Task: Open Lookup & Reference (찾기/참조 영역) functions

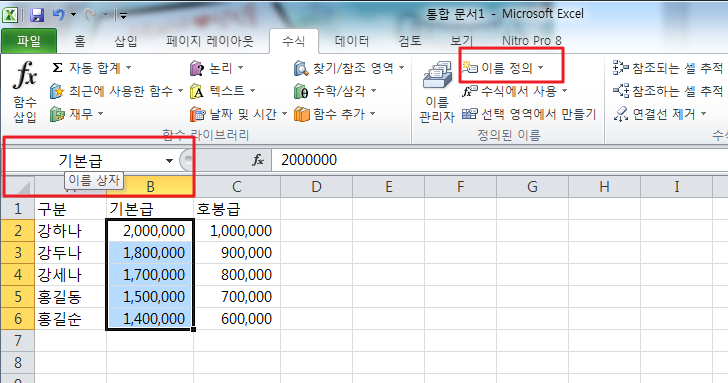Action: click(348, 68)
